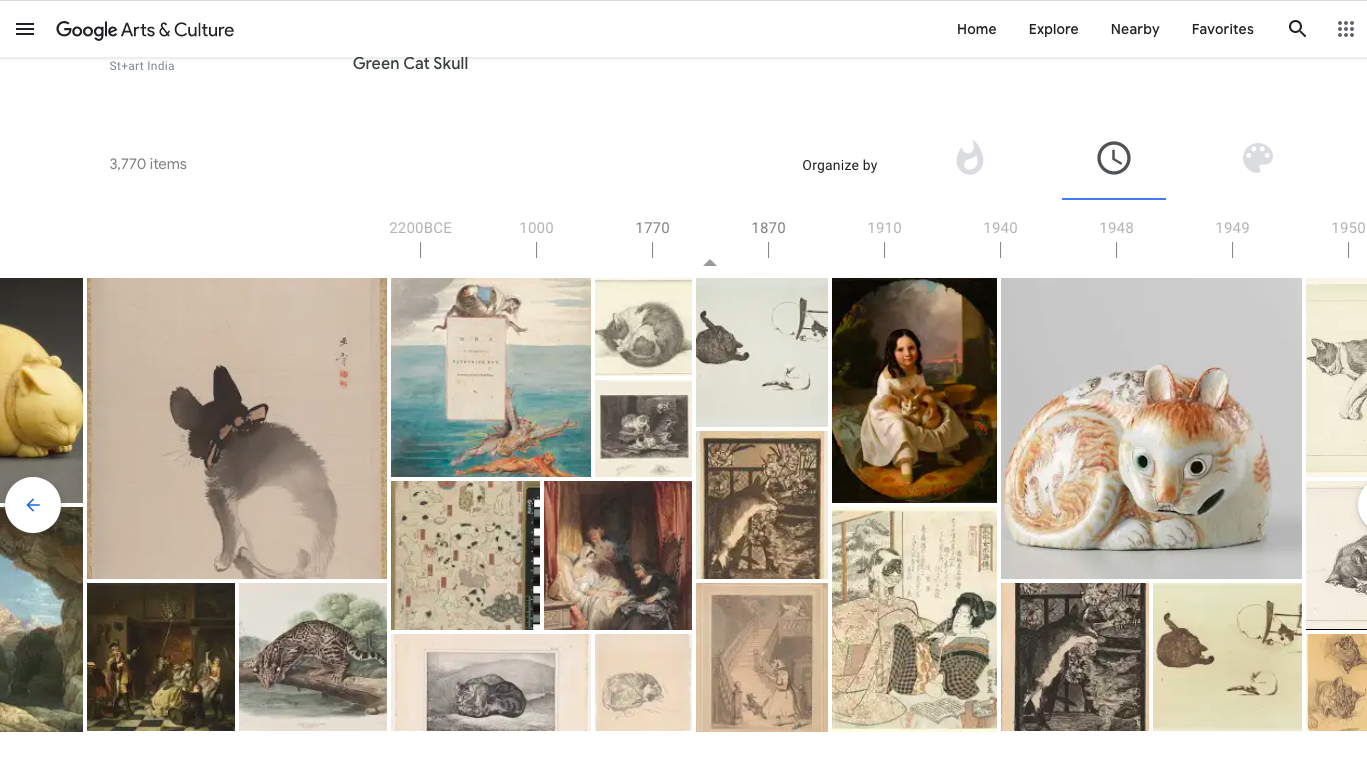Open girl holding cat oval portrait

(x=914, y=390)
